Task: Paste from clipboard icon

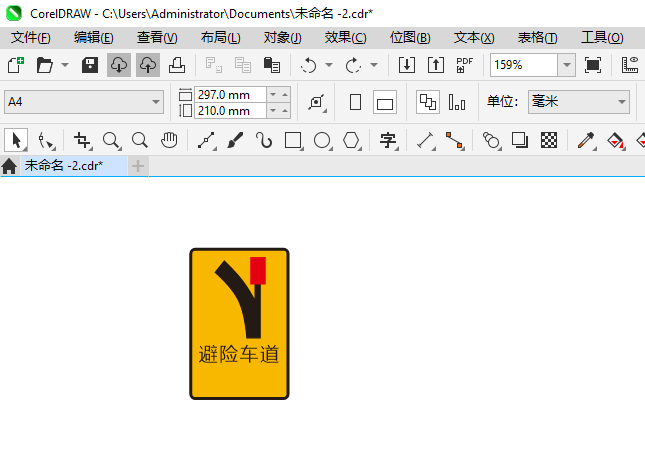Action: coord(271,65)
